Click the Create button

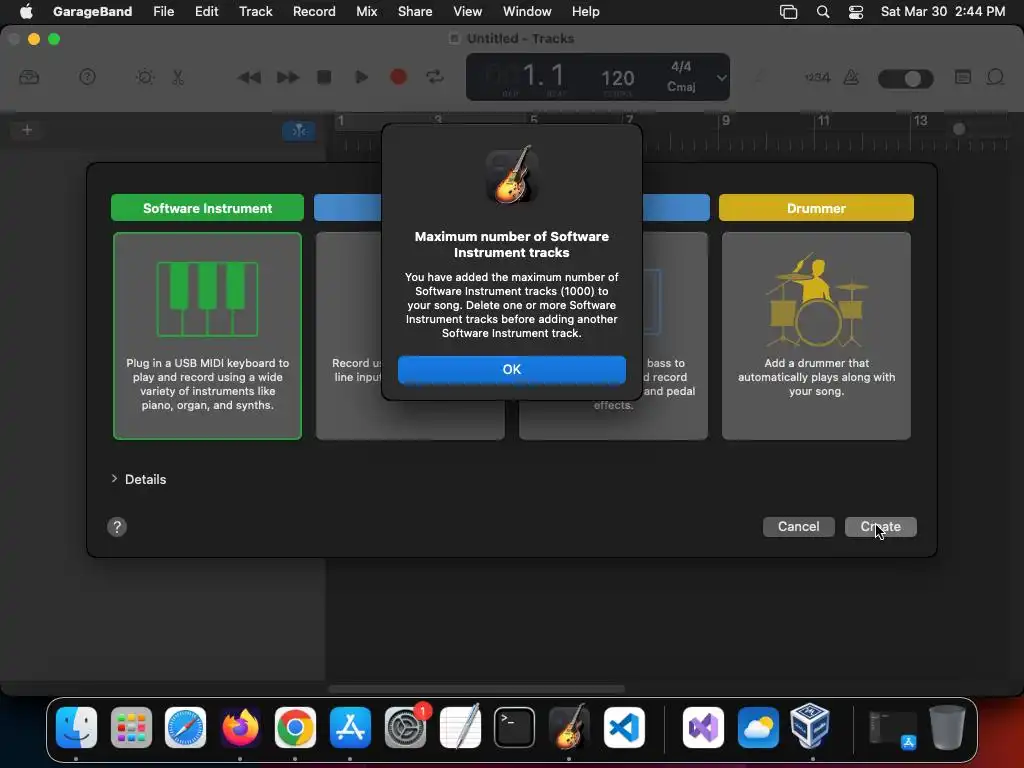(x=880, y=526)
